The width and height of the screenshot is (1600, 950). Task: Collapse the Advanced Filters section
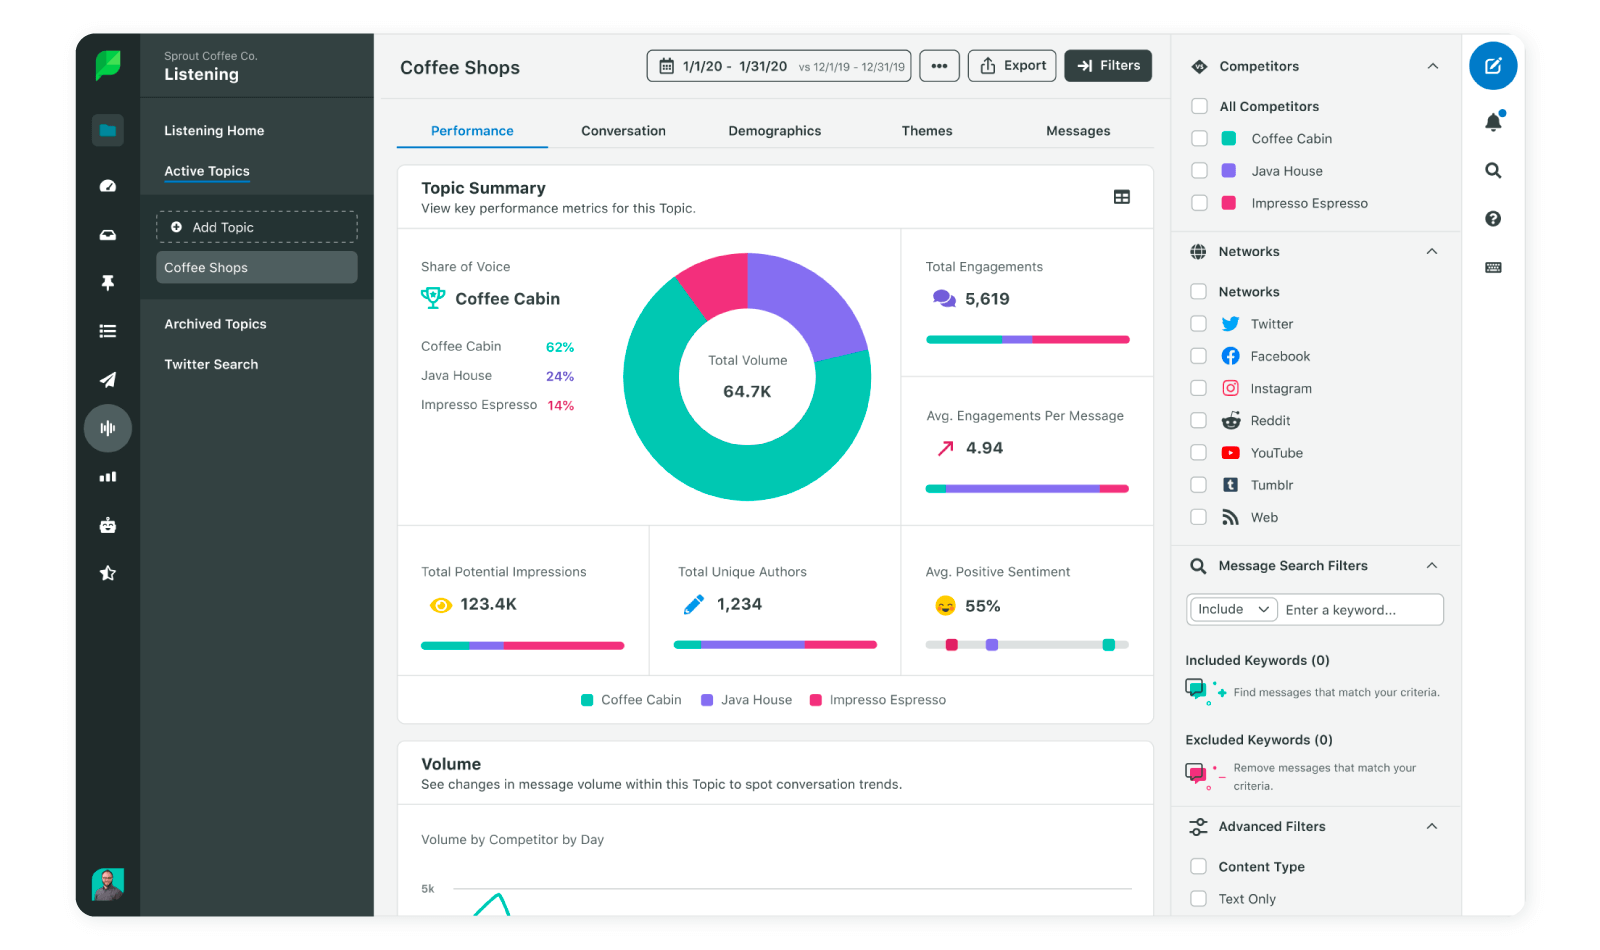[x=1433, y=826]
